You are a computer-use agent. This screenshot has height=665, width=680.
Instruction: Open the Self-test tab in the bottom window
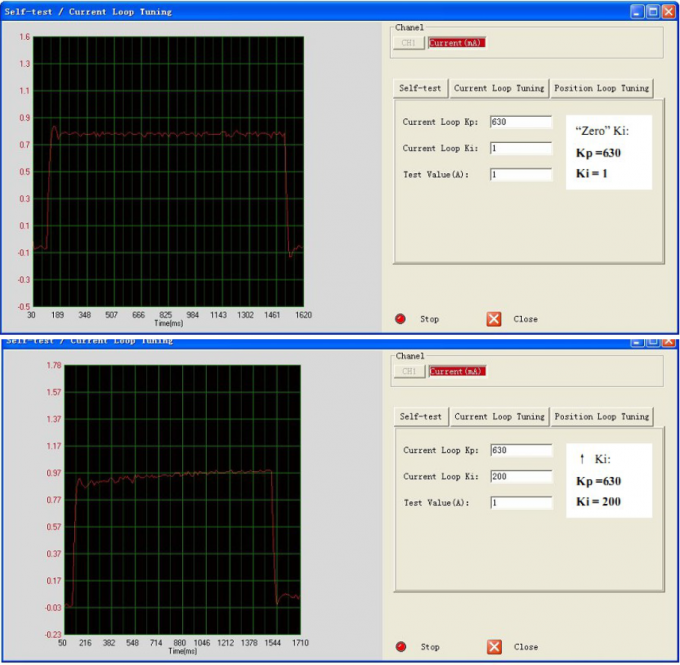tap(420, 416)
